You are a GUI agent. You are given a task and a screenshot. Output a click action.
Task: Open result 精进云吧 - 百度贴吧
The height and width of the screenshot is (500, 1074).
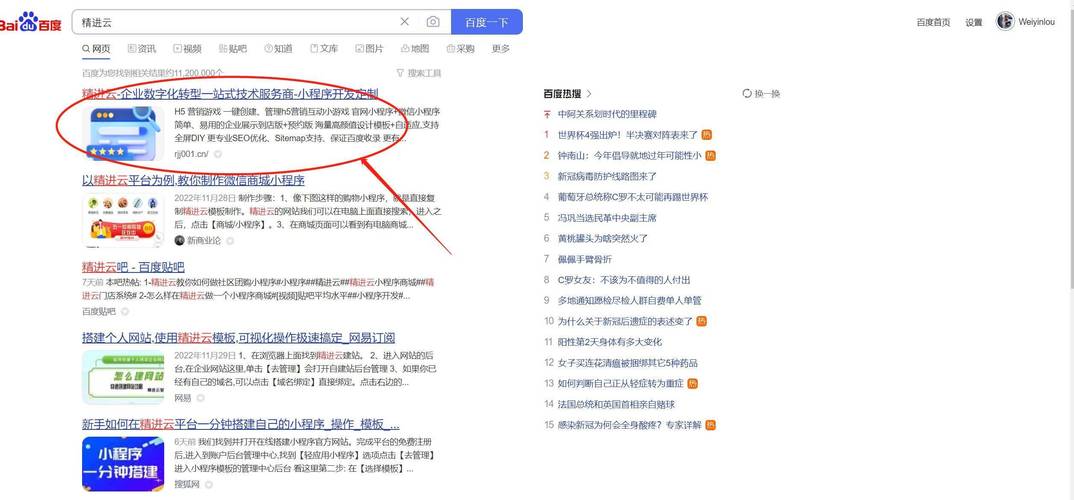[133, 267]
